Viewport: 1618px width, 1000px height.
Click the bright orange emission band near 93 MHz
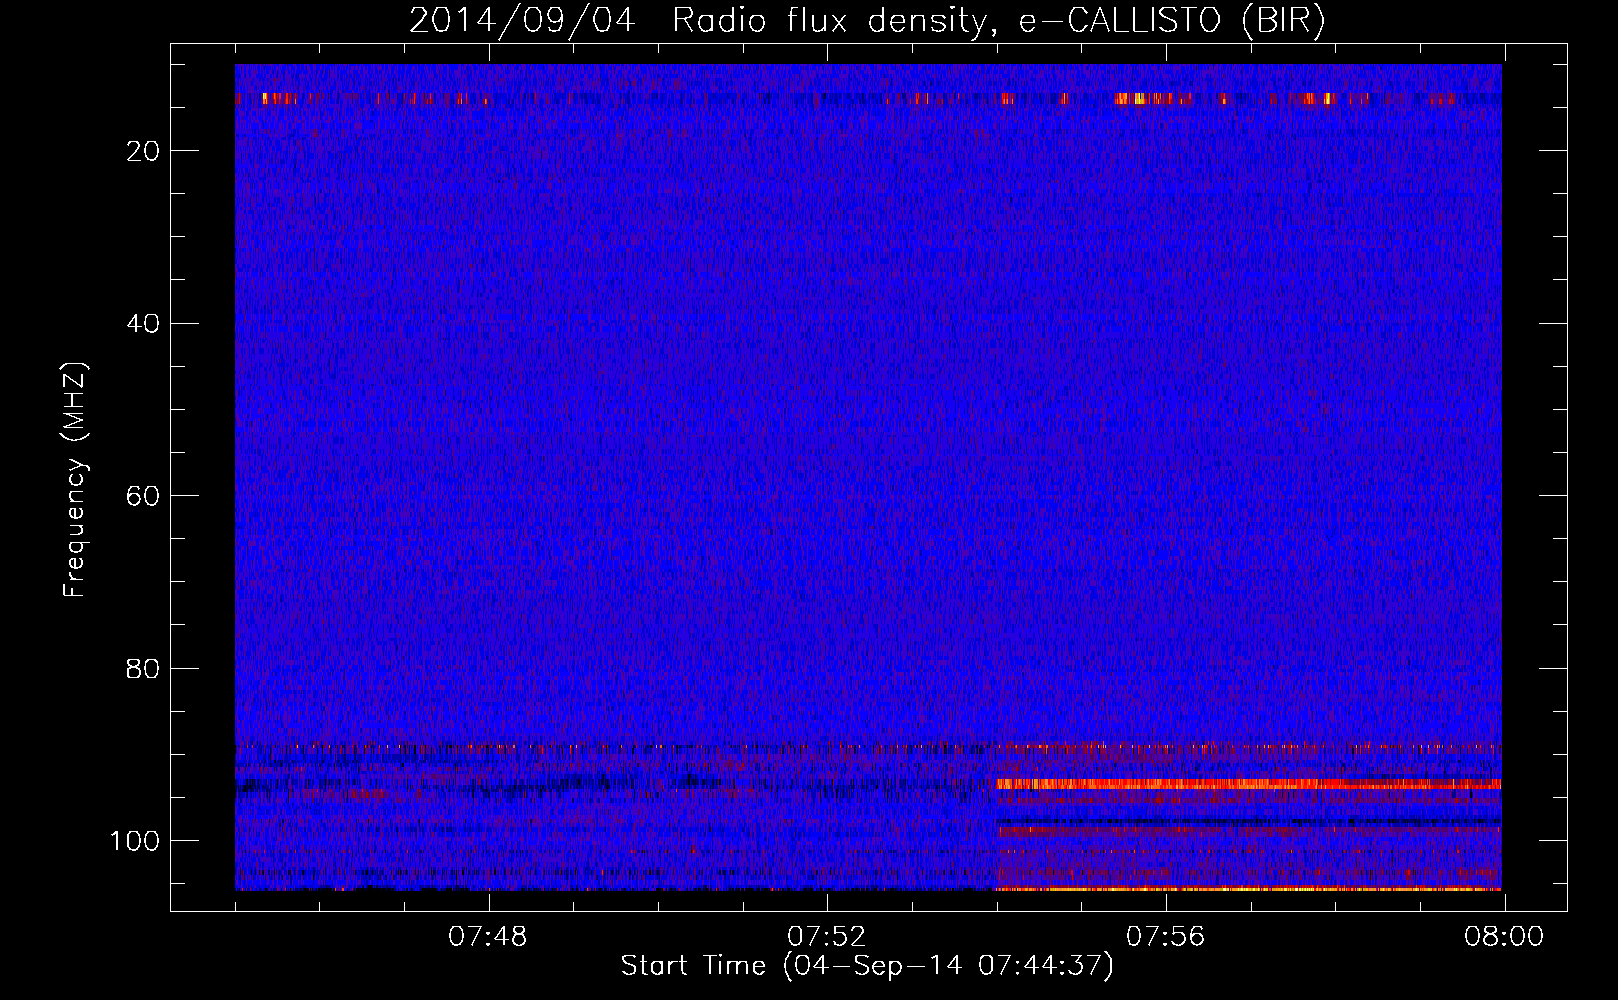click(1248, 785)
